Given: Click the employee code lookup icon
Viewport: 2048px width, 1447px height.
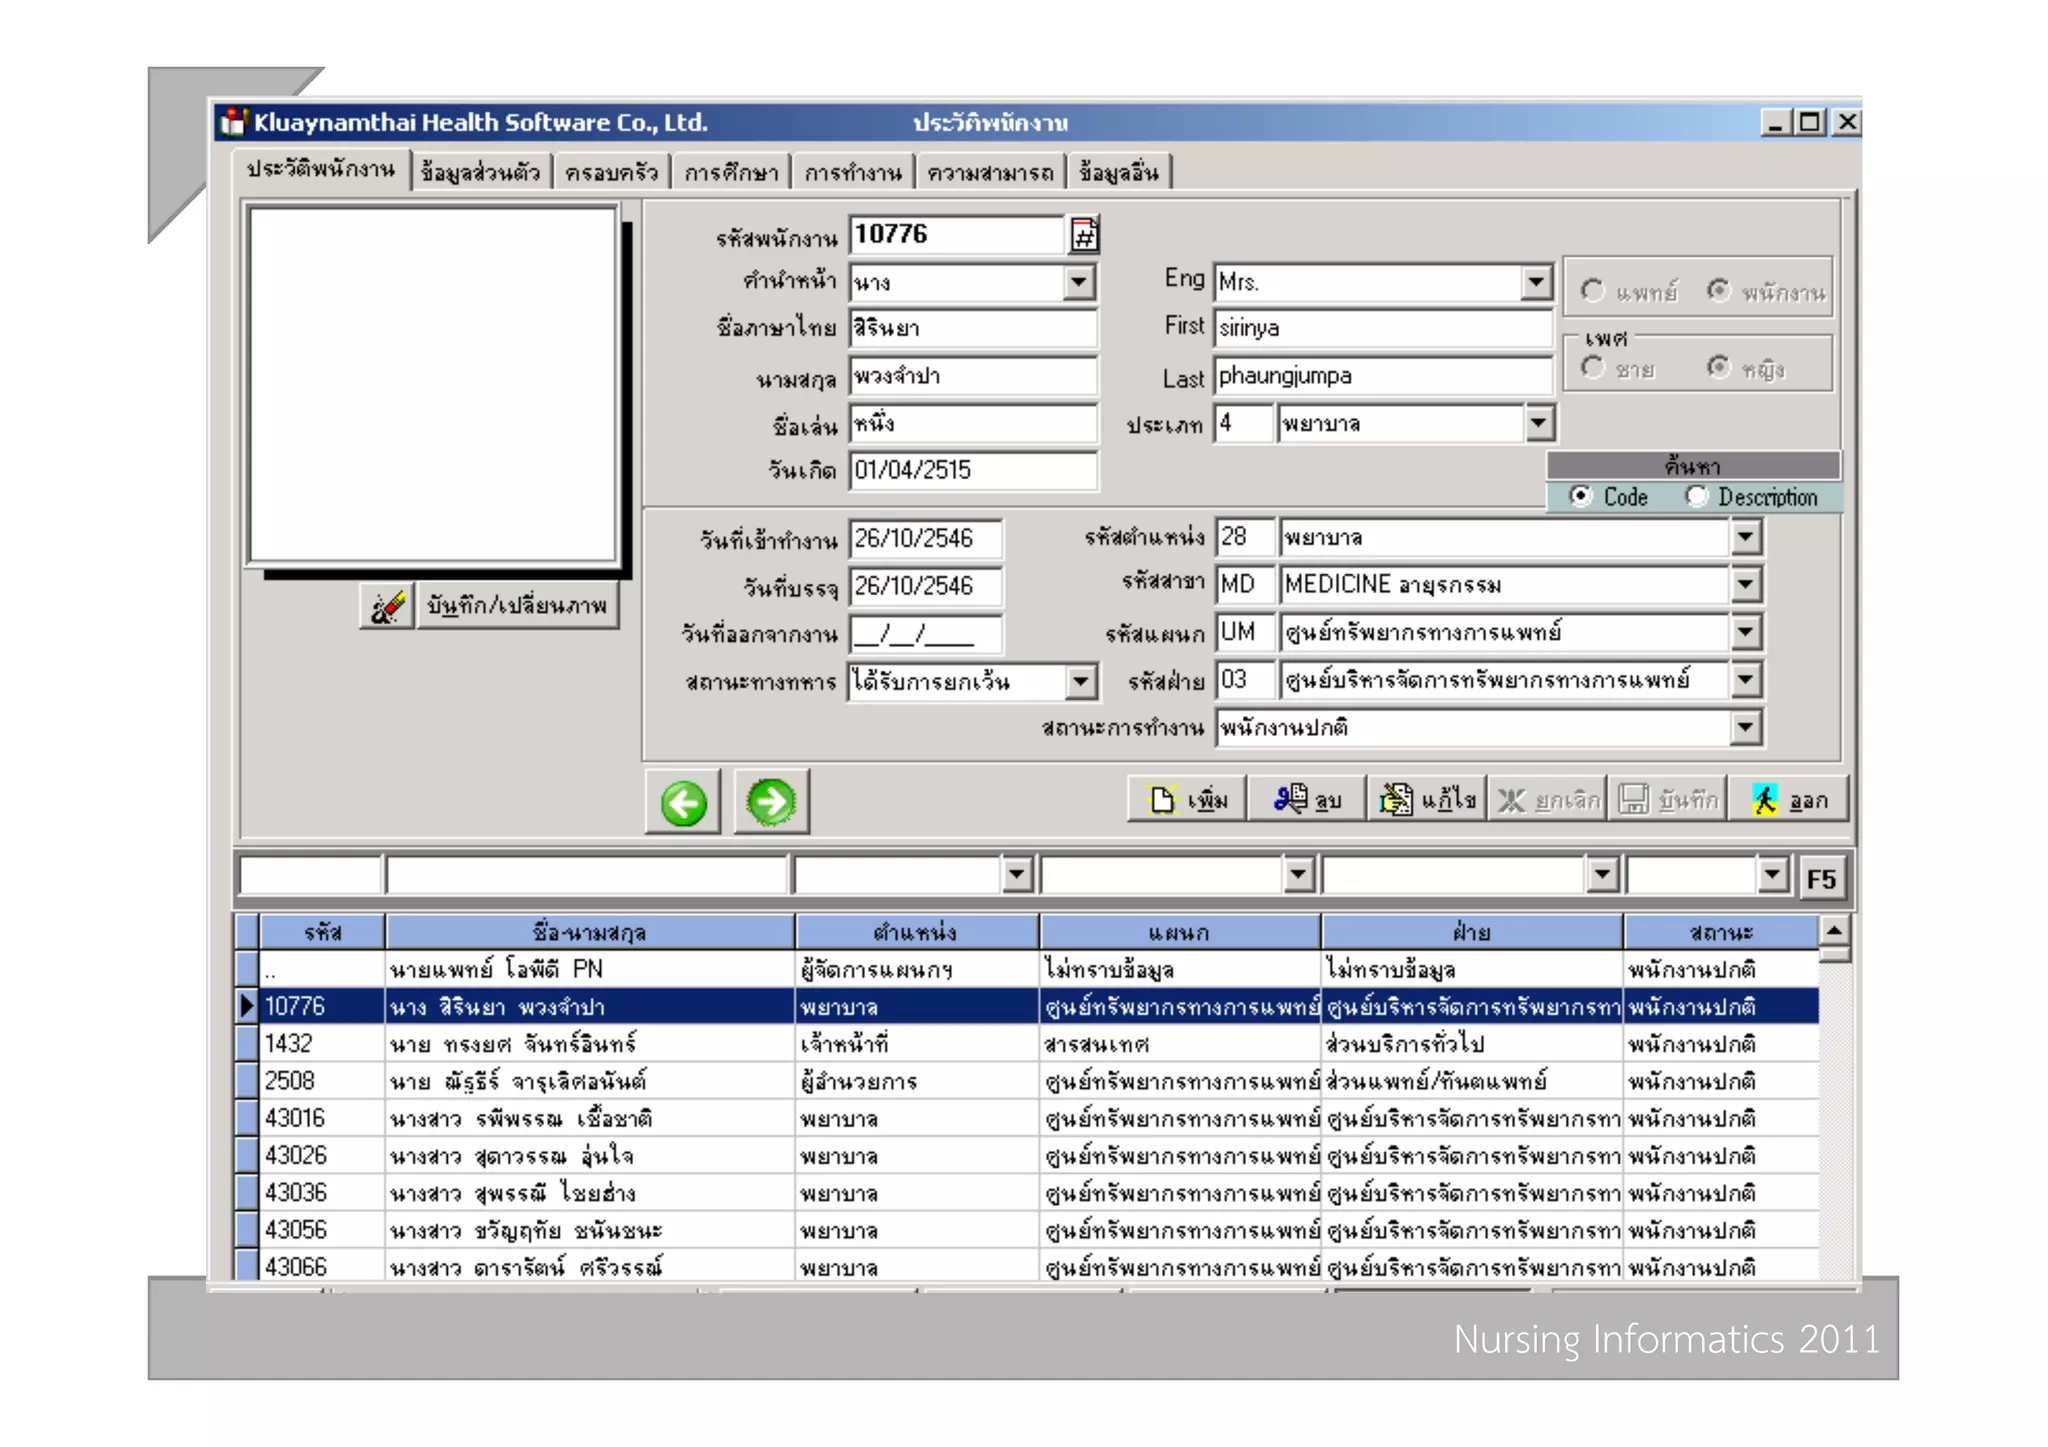Looking at the screenshot, I should pyautogui.click(x=1084, y=235).
